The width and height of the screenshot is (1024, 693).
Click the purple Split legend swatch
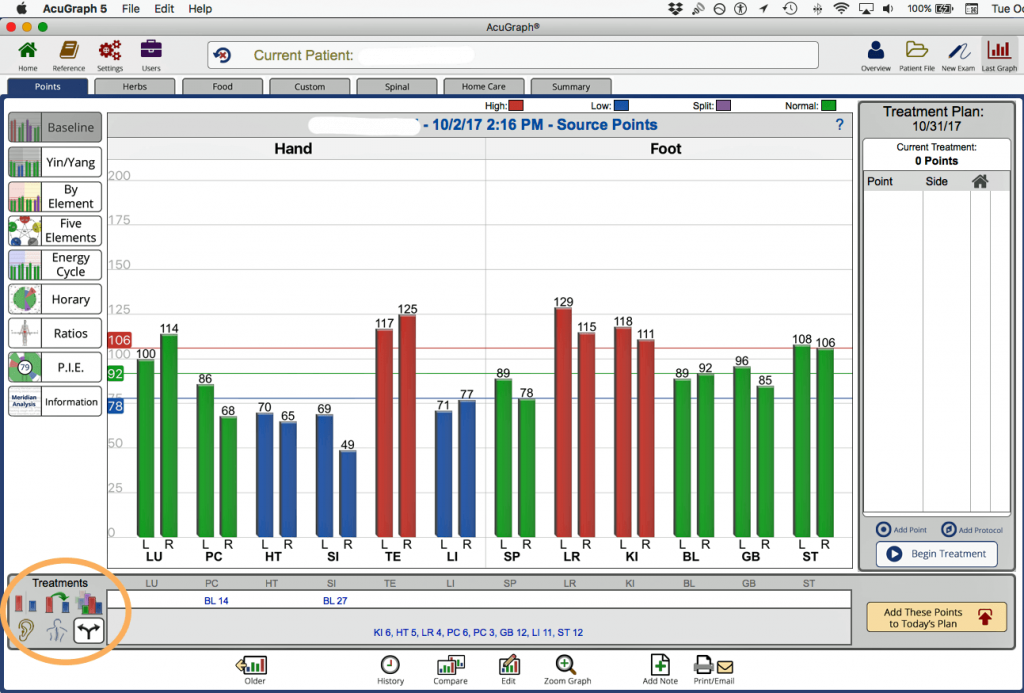(x=723, y=106)
